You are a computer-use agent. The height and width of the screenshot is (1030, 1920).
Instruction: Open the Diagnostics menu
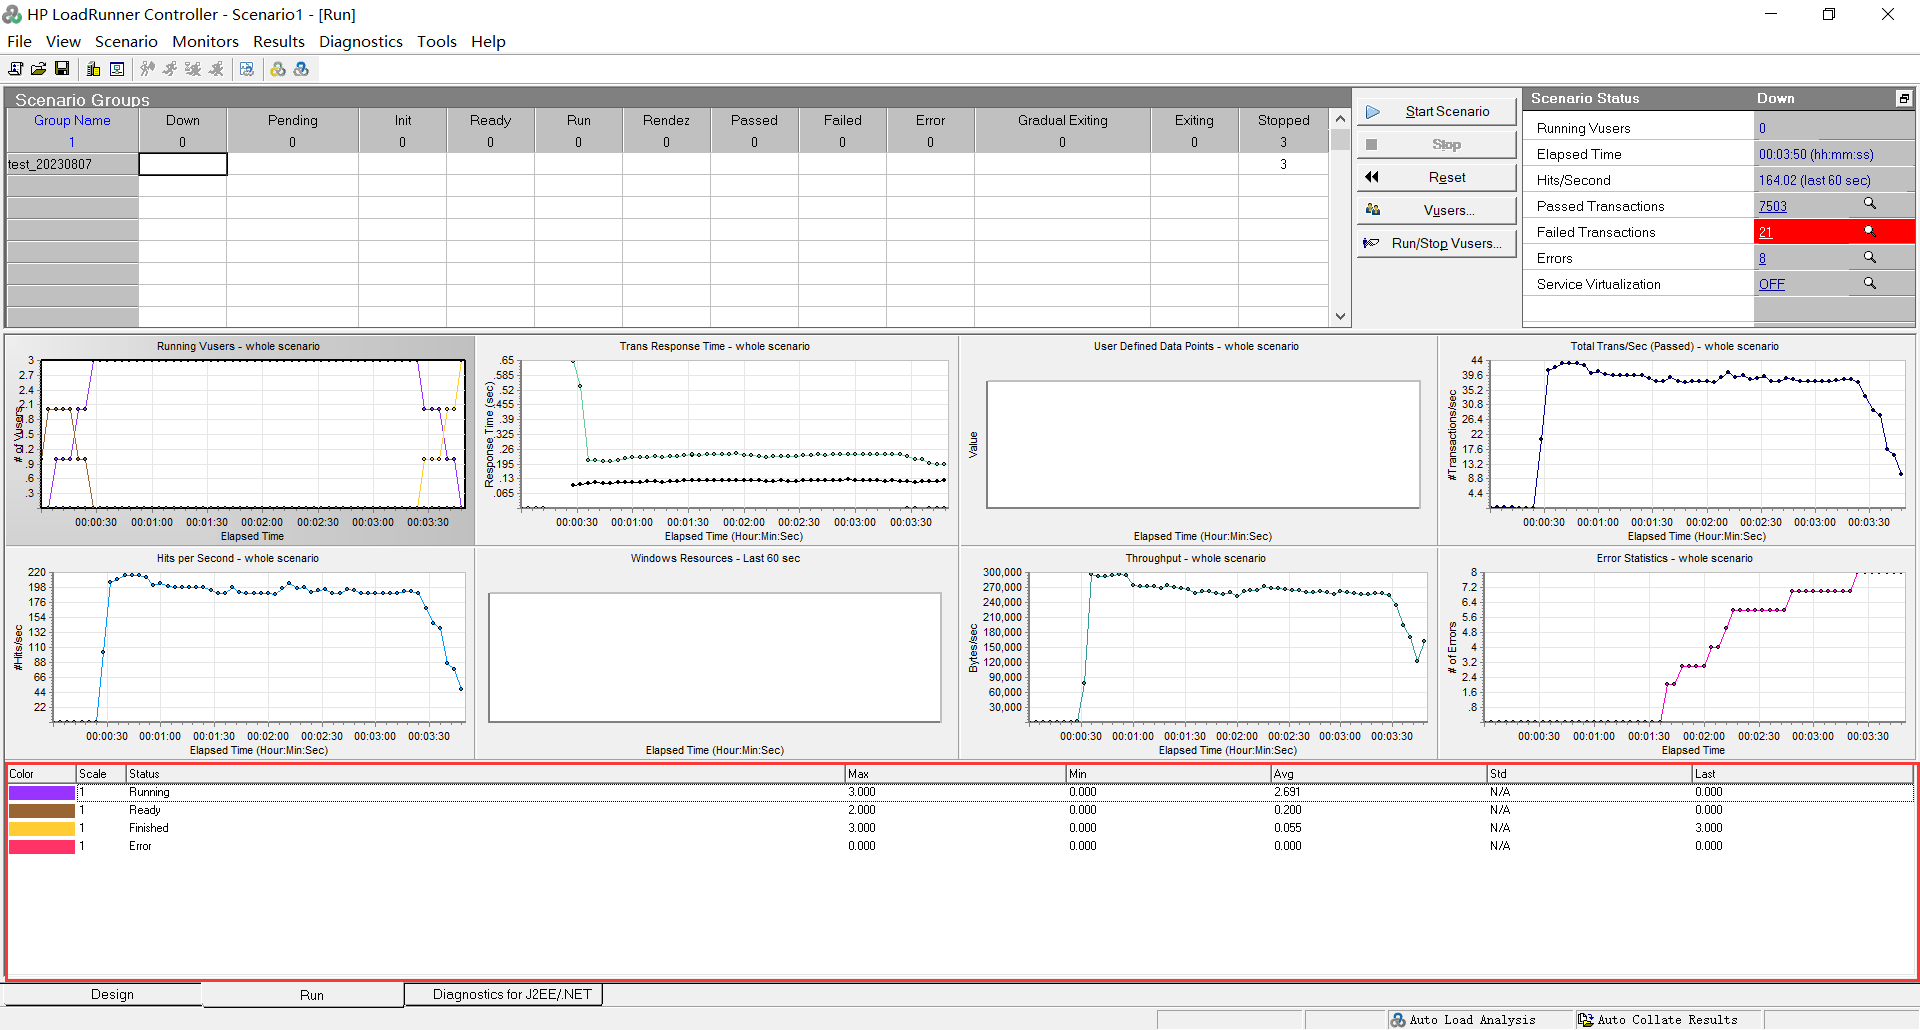[x=360, y=41]
